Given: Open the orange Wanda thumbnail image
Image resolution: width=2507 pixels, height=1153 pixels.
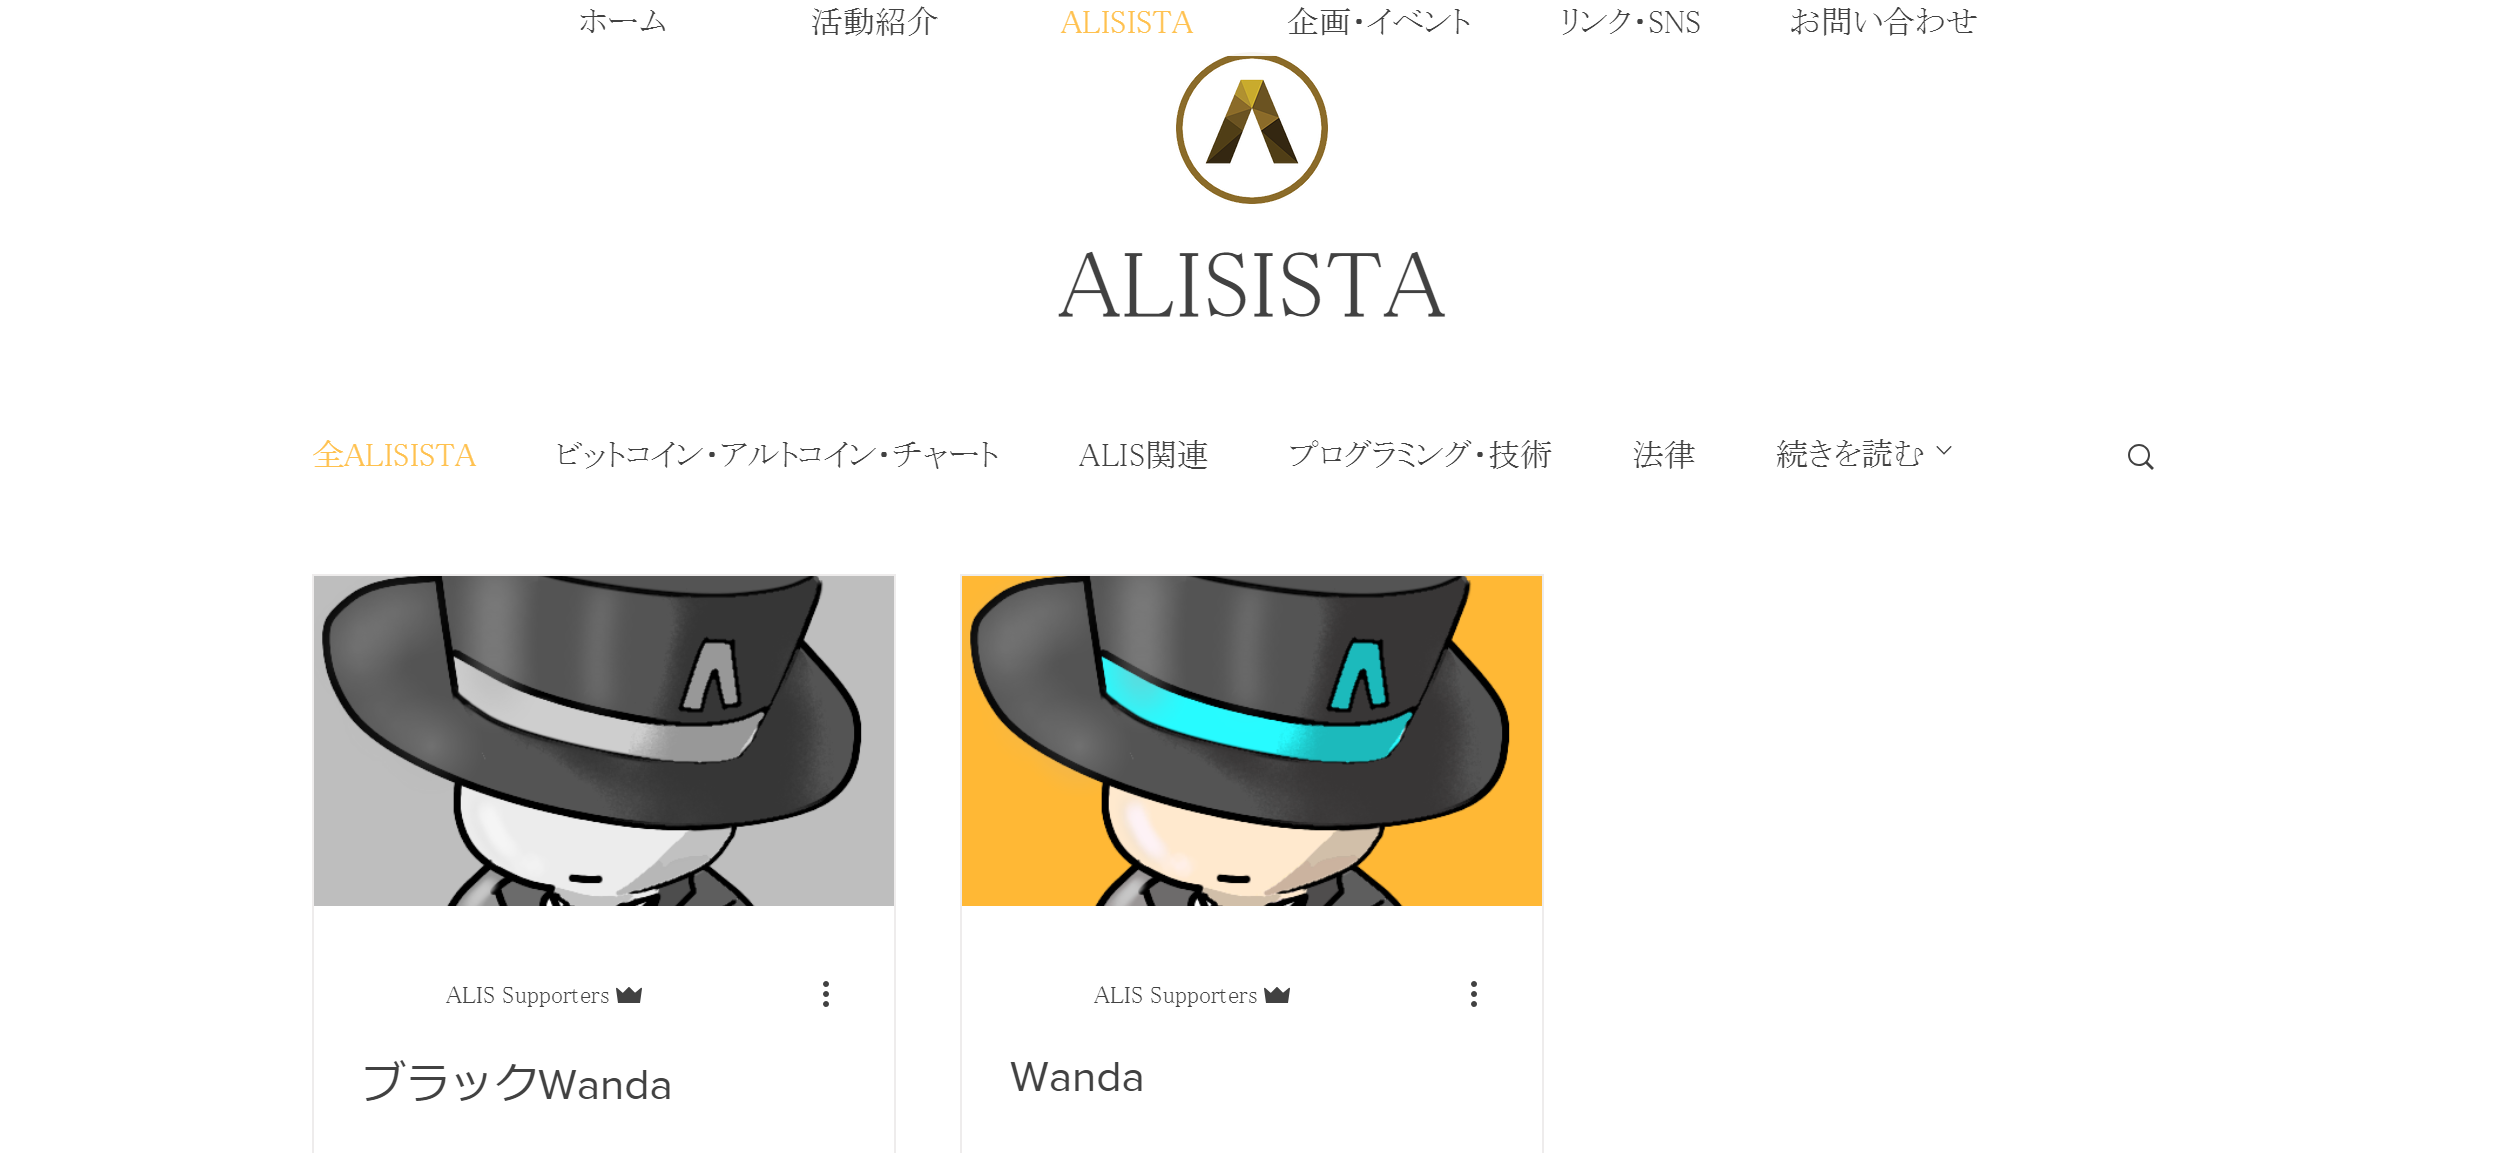Looking at the screenshot, I should [x=1251, y=741].
